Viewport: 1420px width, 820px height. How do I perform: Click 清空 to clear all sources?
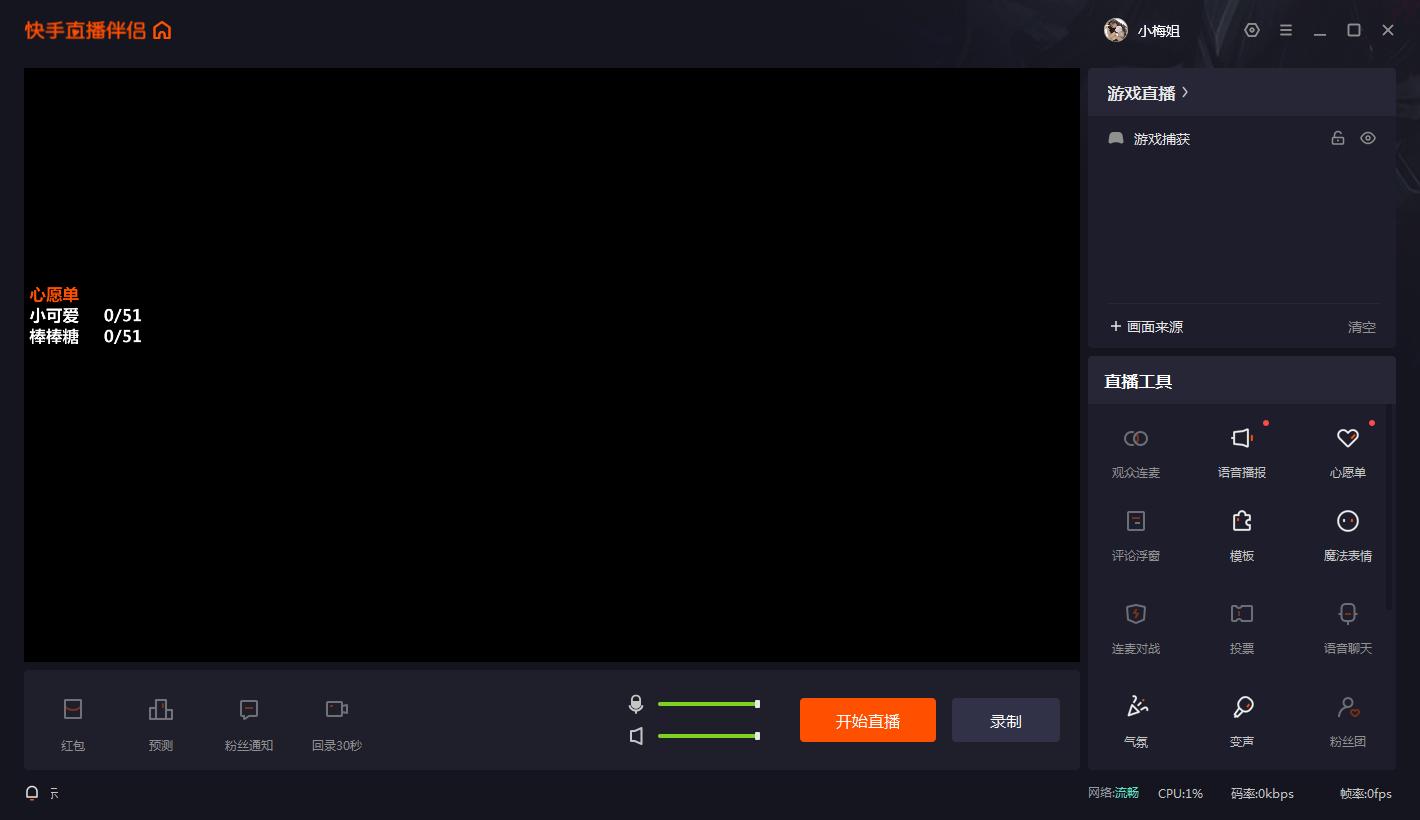coord(1362,327)
